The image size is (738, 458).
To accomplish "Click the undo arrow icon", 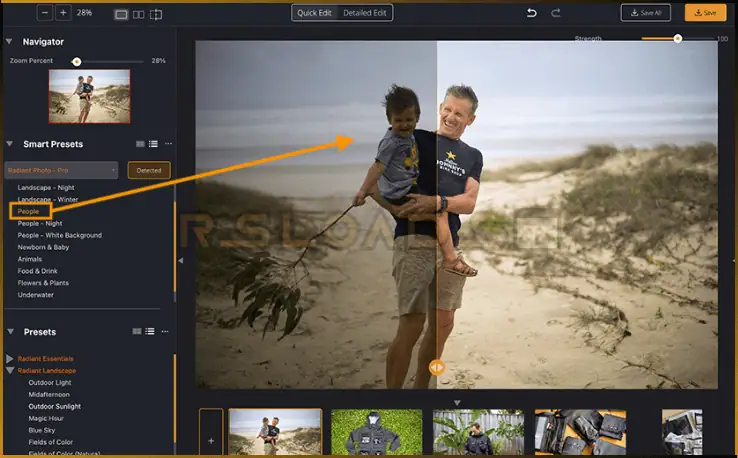I will coord(531,13).
